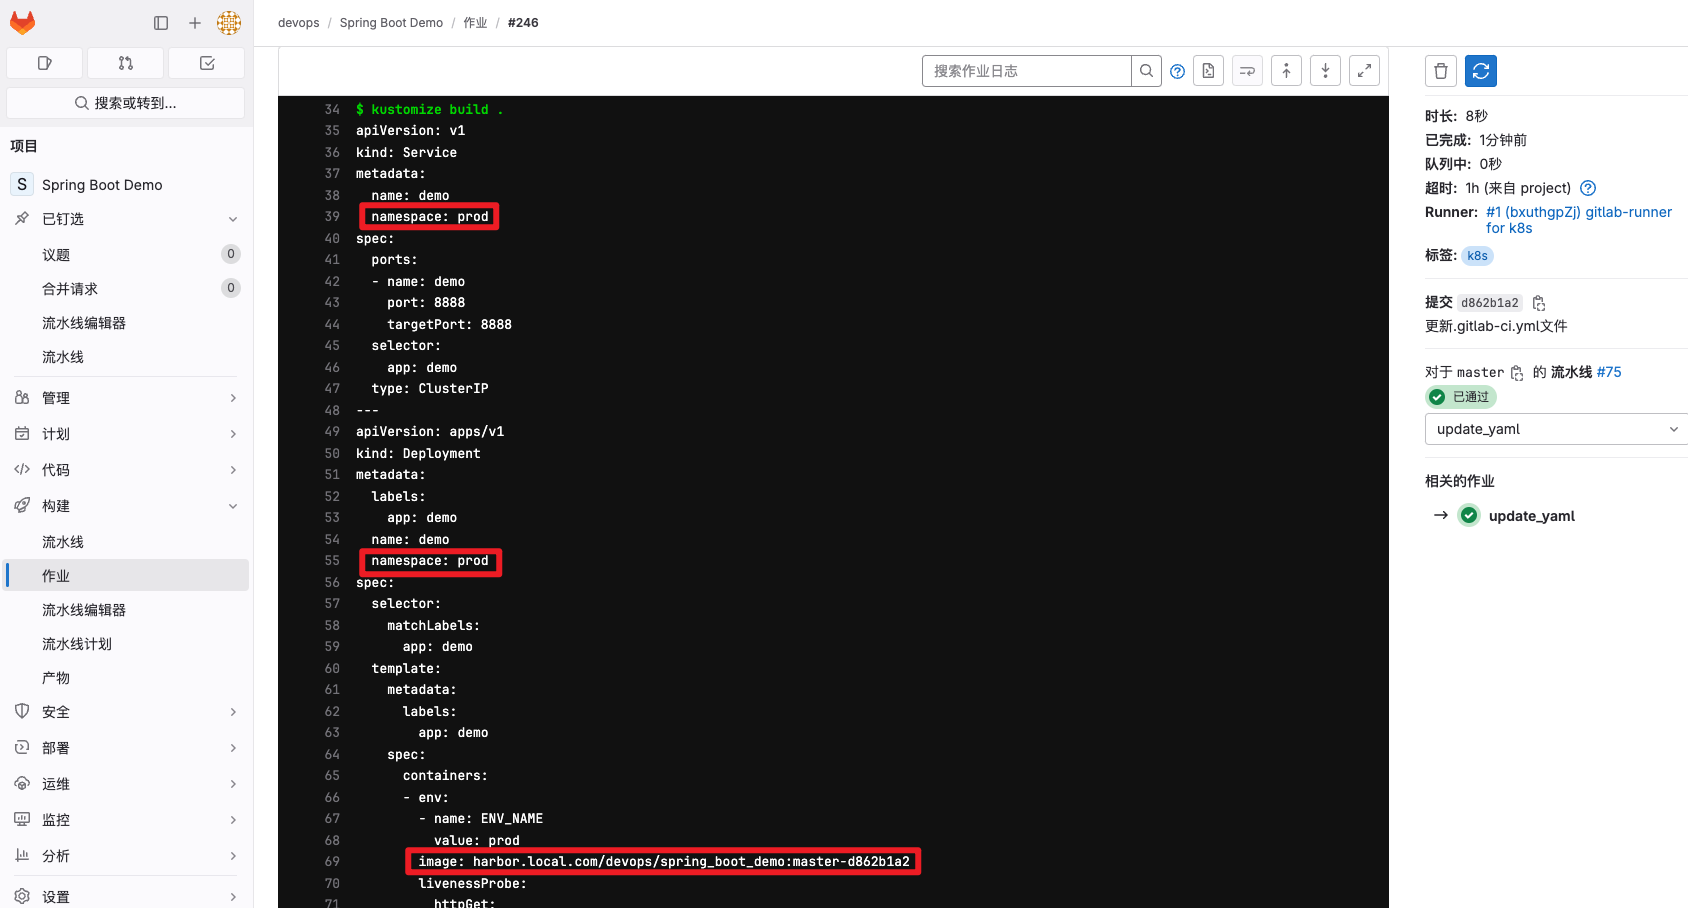Copy the master branch name
The image size is (1688, 908).
[x=1516, y=371]
